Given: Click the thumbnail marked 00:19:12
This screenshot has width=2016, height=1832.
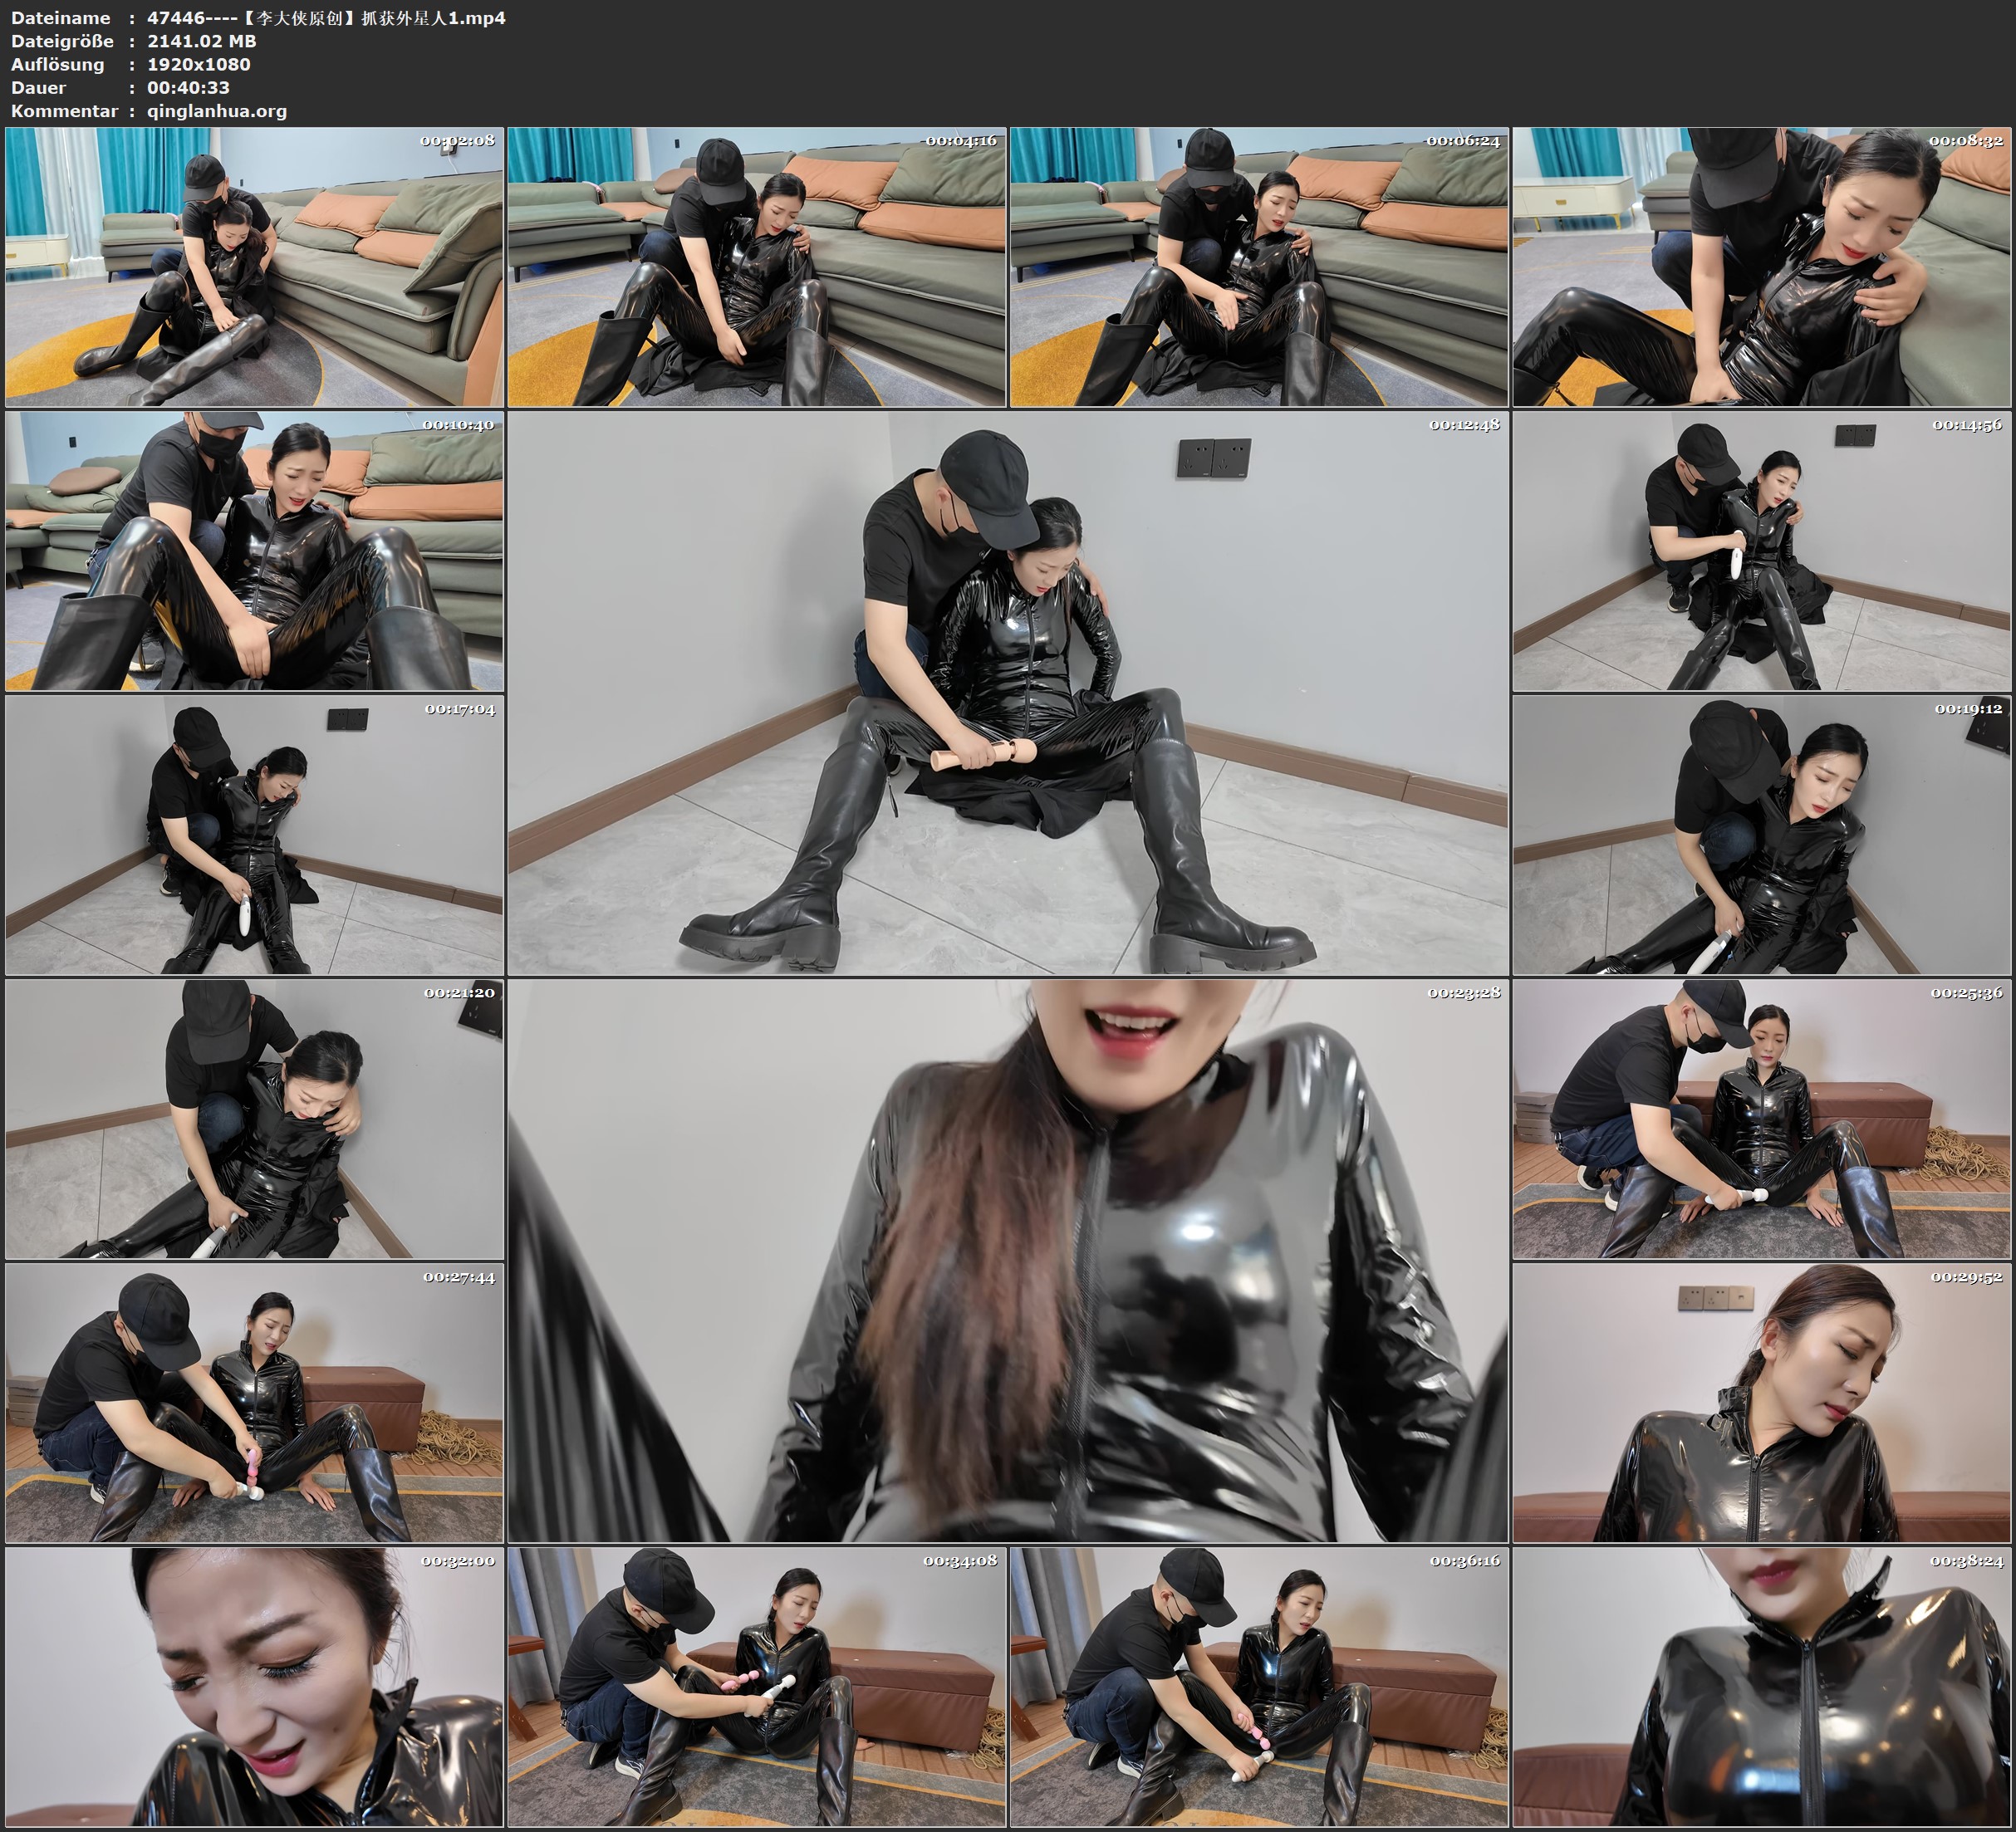Looking at the screenshot, I should click(x=1761, y=835).
